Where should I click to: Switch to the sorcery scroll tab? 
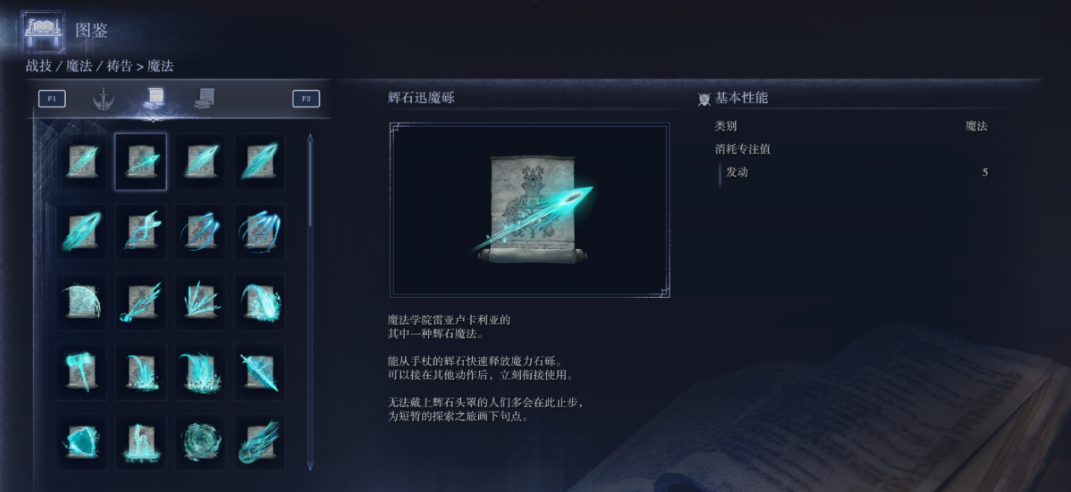(154, 99)
